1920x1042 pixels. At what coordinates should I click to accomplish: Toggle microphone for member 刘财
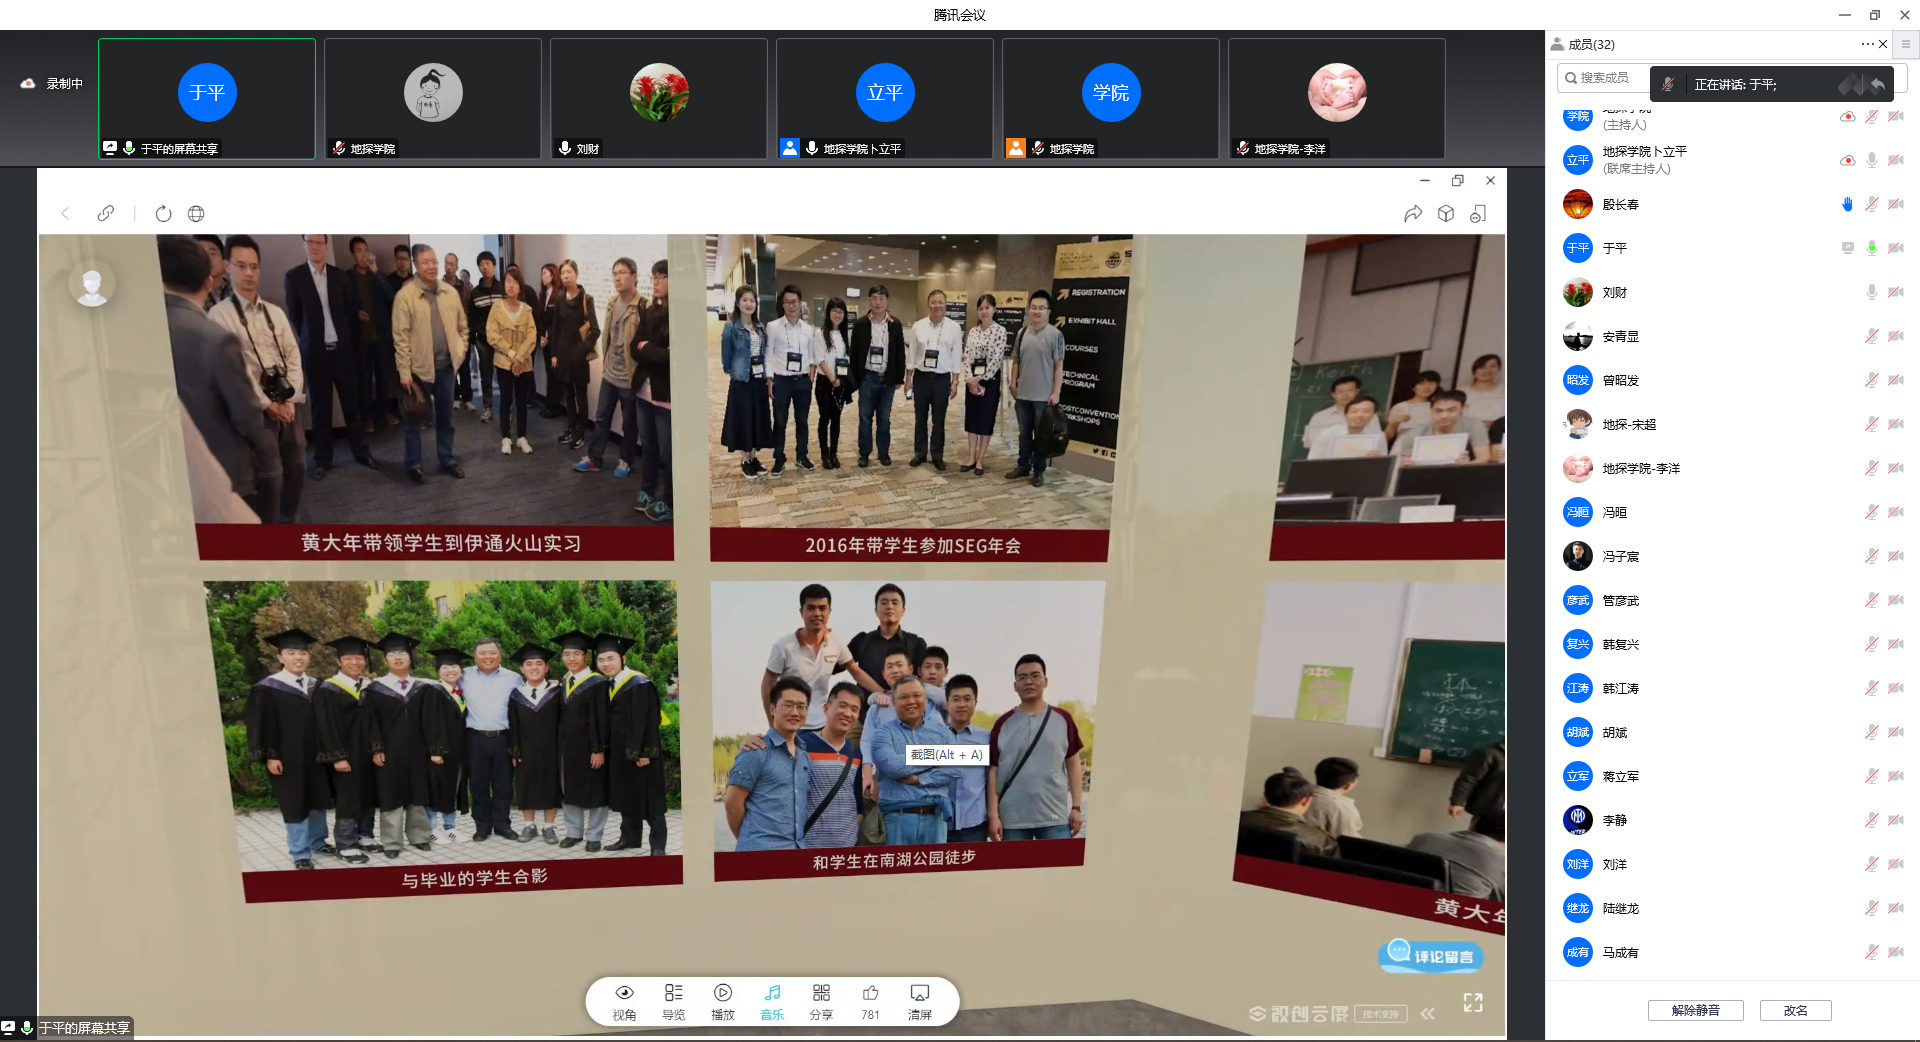coord(1871,293)
